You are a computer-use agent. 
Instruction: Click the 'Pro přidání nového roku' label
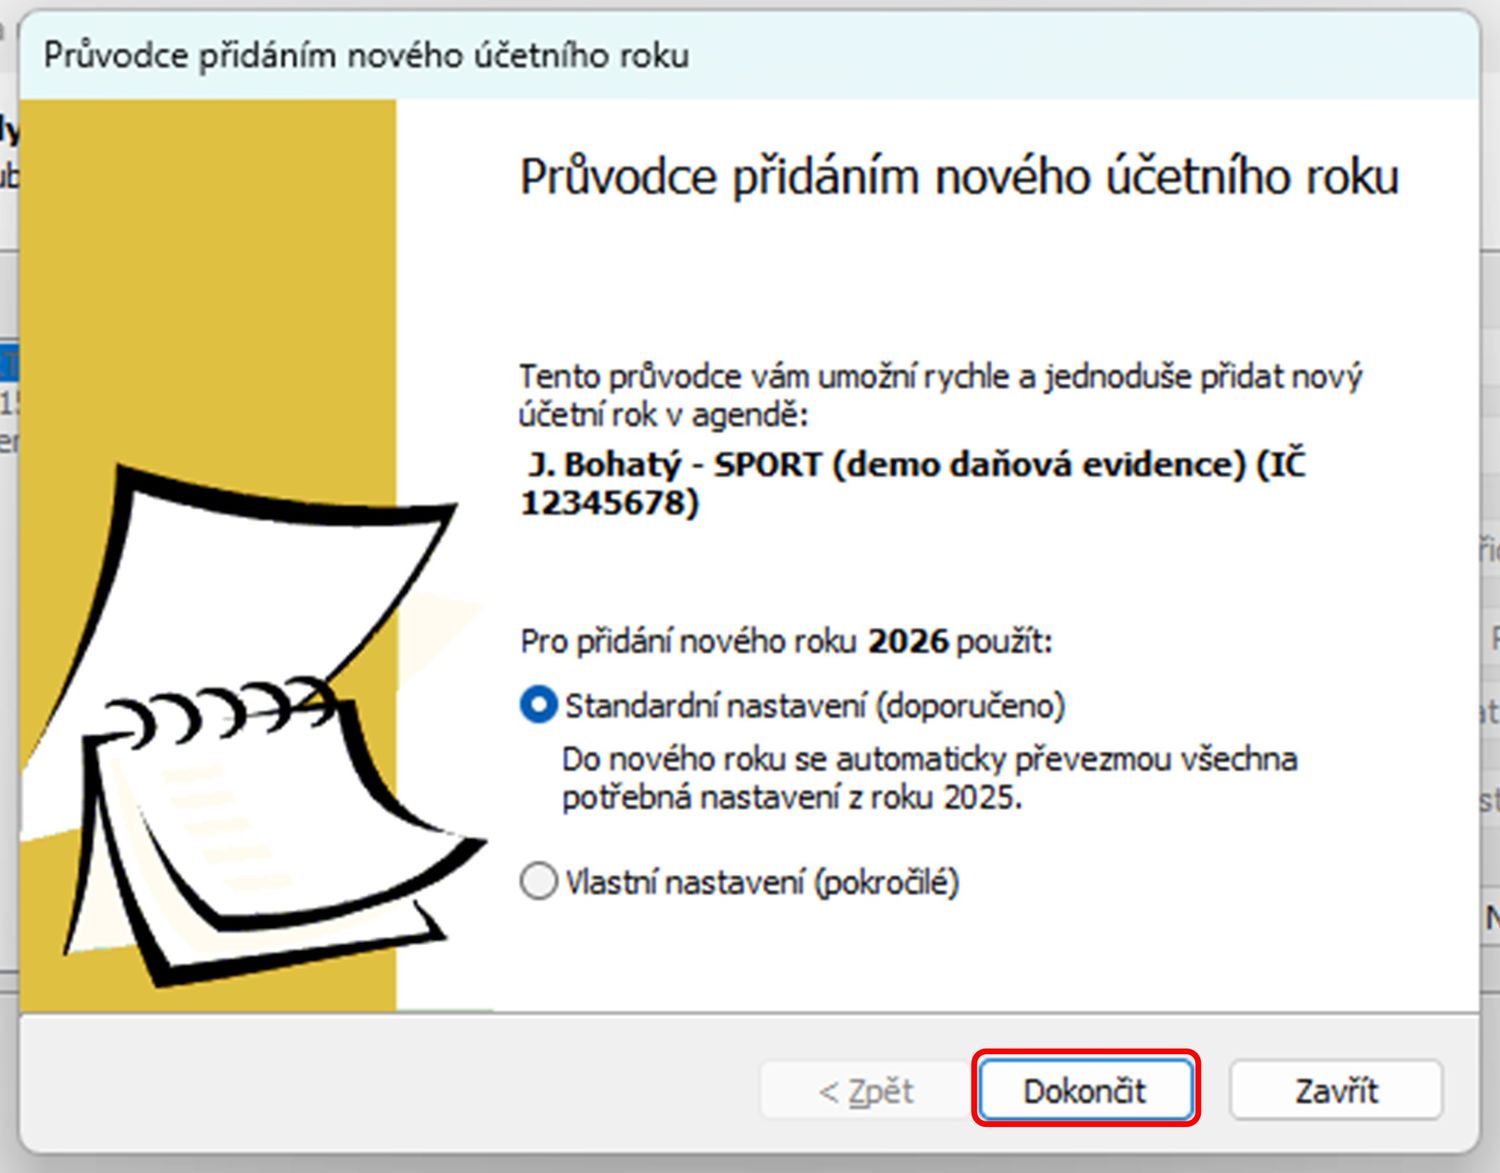coord(688,641)
